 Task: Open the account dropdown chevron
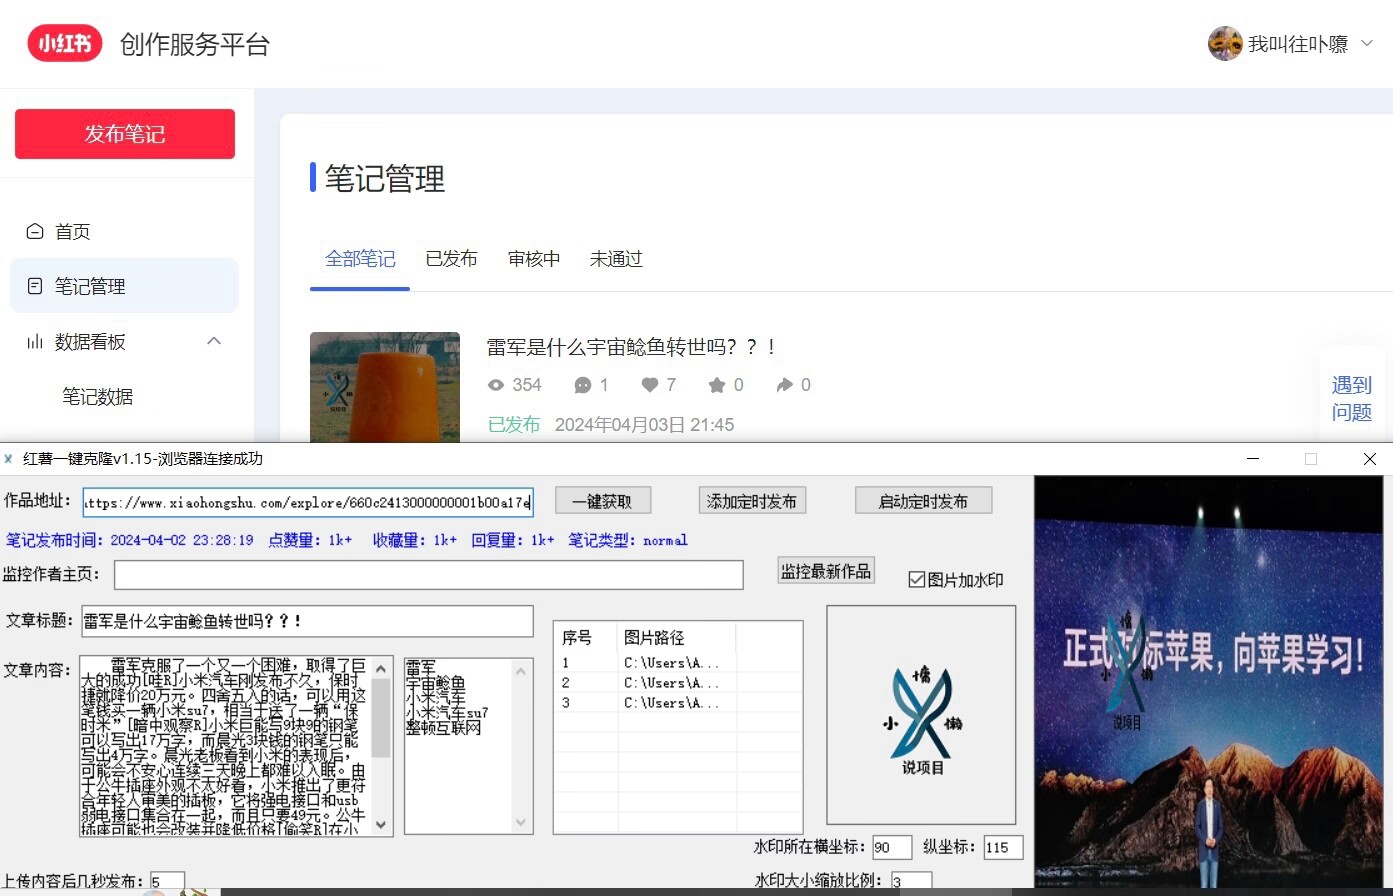pyautogui.click(x=1367, y=44)
